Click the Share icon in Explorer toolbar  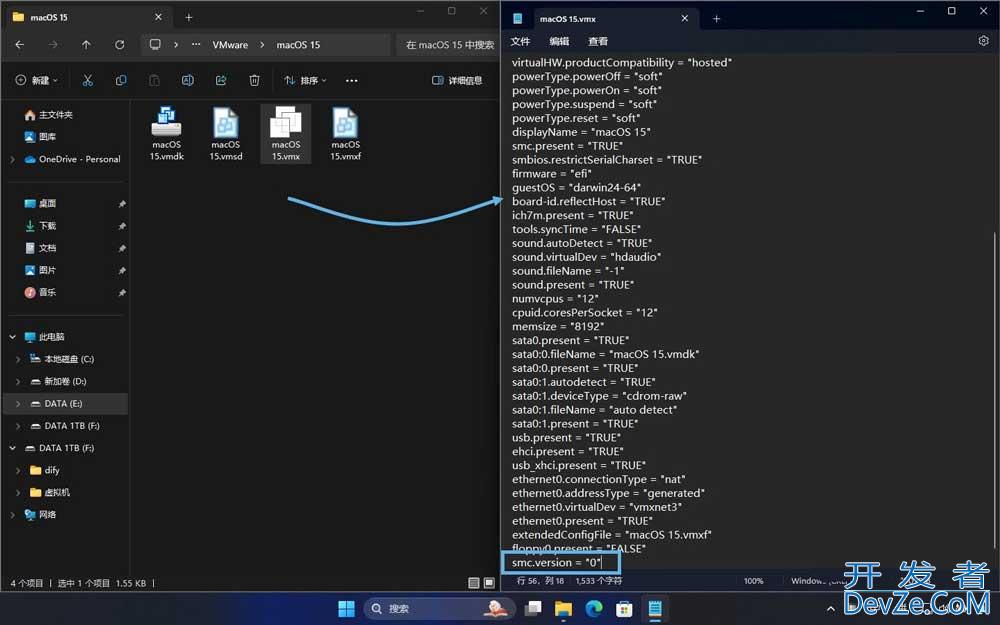(x=221, y=80)
